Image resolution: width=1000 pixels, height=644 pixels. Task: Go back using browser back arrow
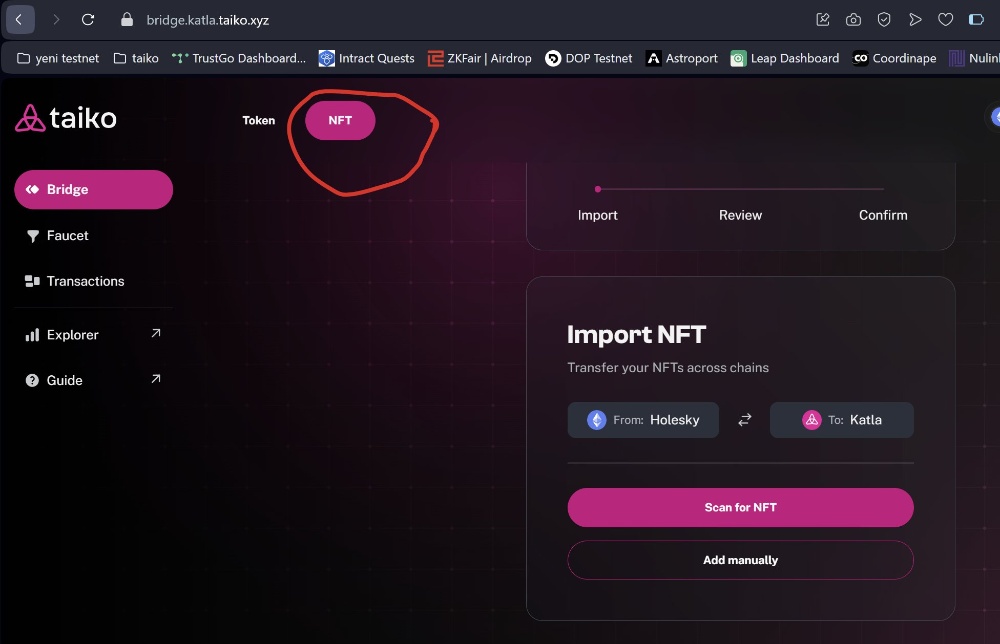pos(20,20)
